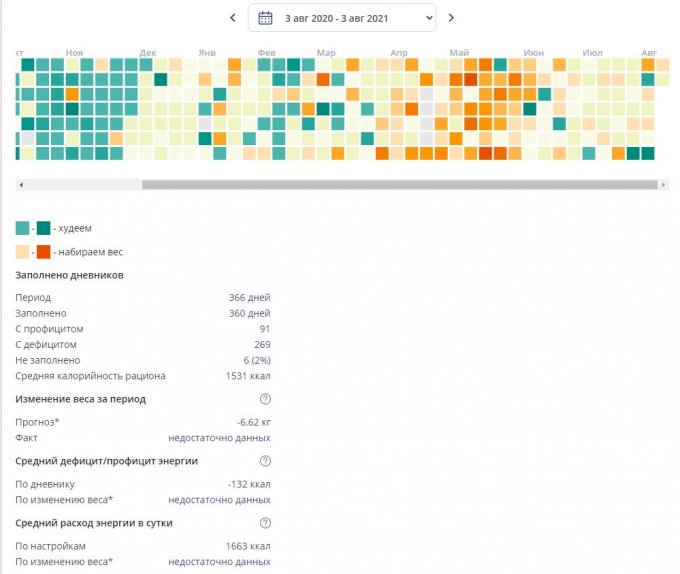Click left arrow of heatmap scrollbar
The width and height of the screenshot is (680, 574).
[x=21, y=185]
